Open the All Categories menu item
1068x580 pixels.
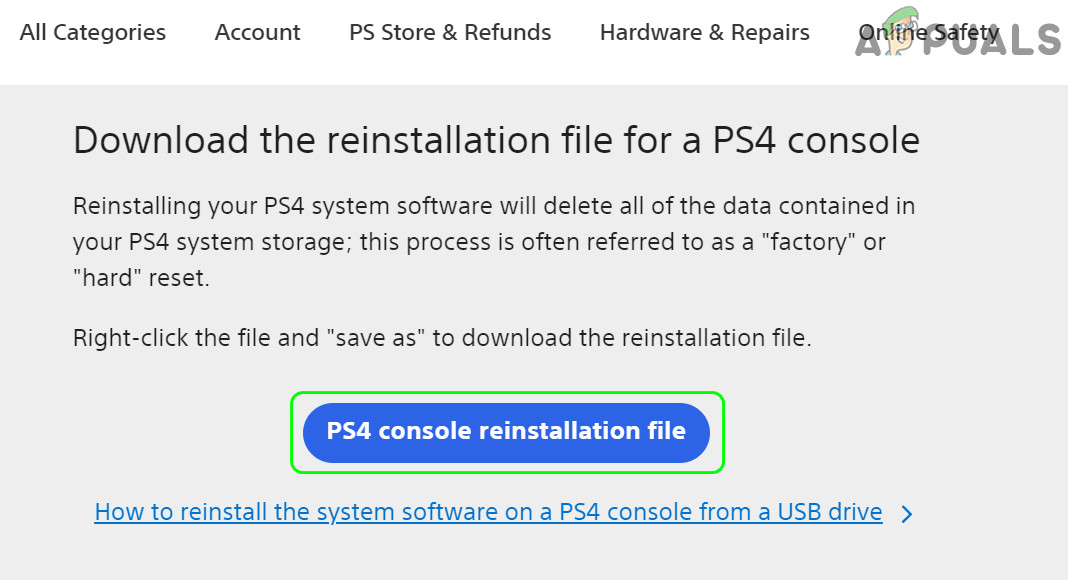coord(93,33)
